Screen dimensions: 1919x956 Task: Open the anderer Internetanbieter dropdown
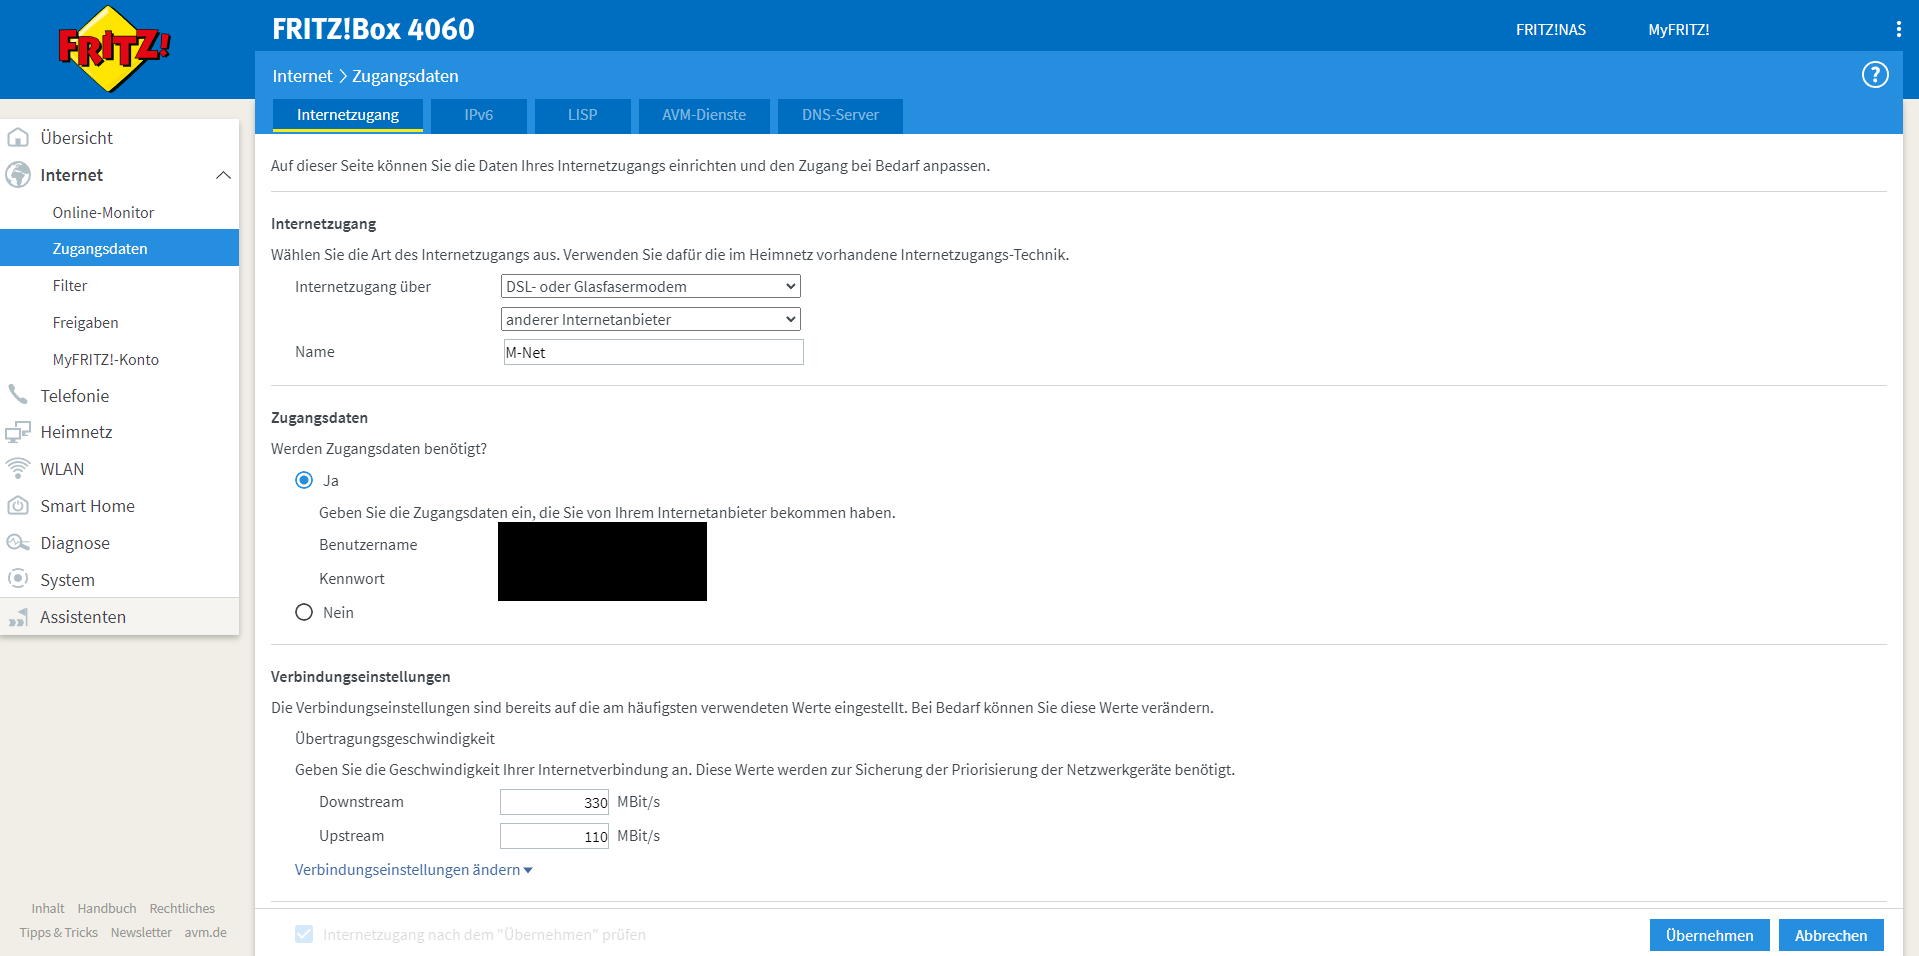pyautogui.click(x=651, y=319)
